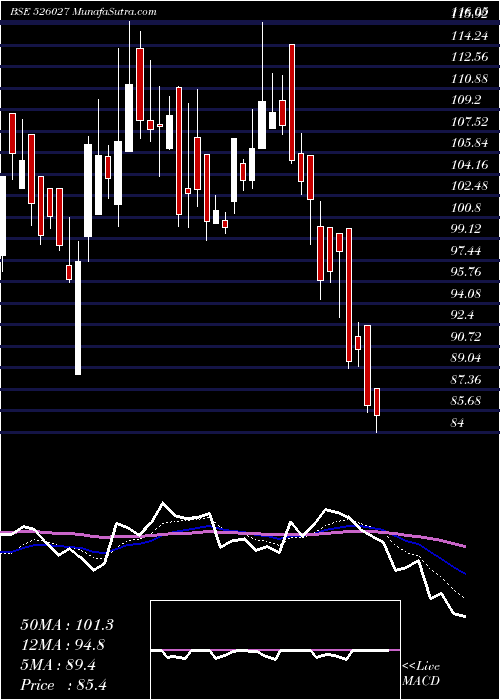500x700 pixels.
Task: Click the 110.88 price axis label
Action: (469, 80)
